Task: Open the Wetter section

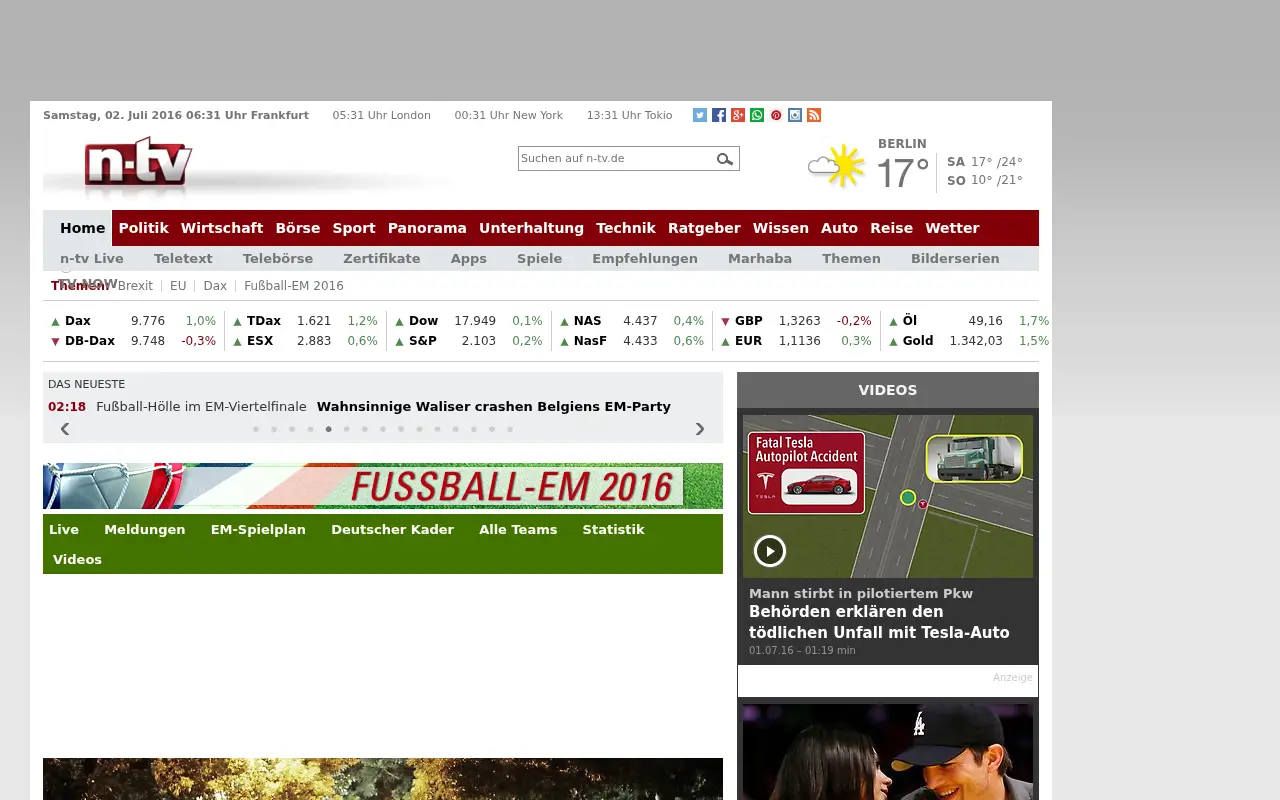Action: point(952,228)
